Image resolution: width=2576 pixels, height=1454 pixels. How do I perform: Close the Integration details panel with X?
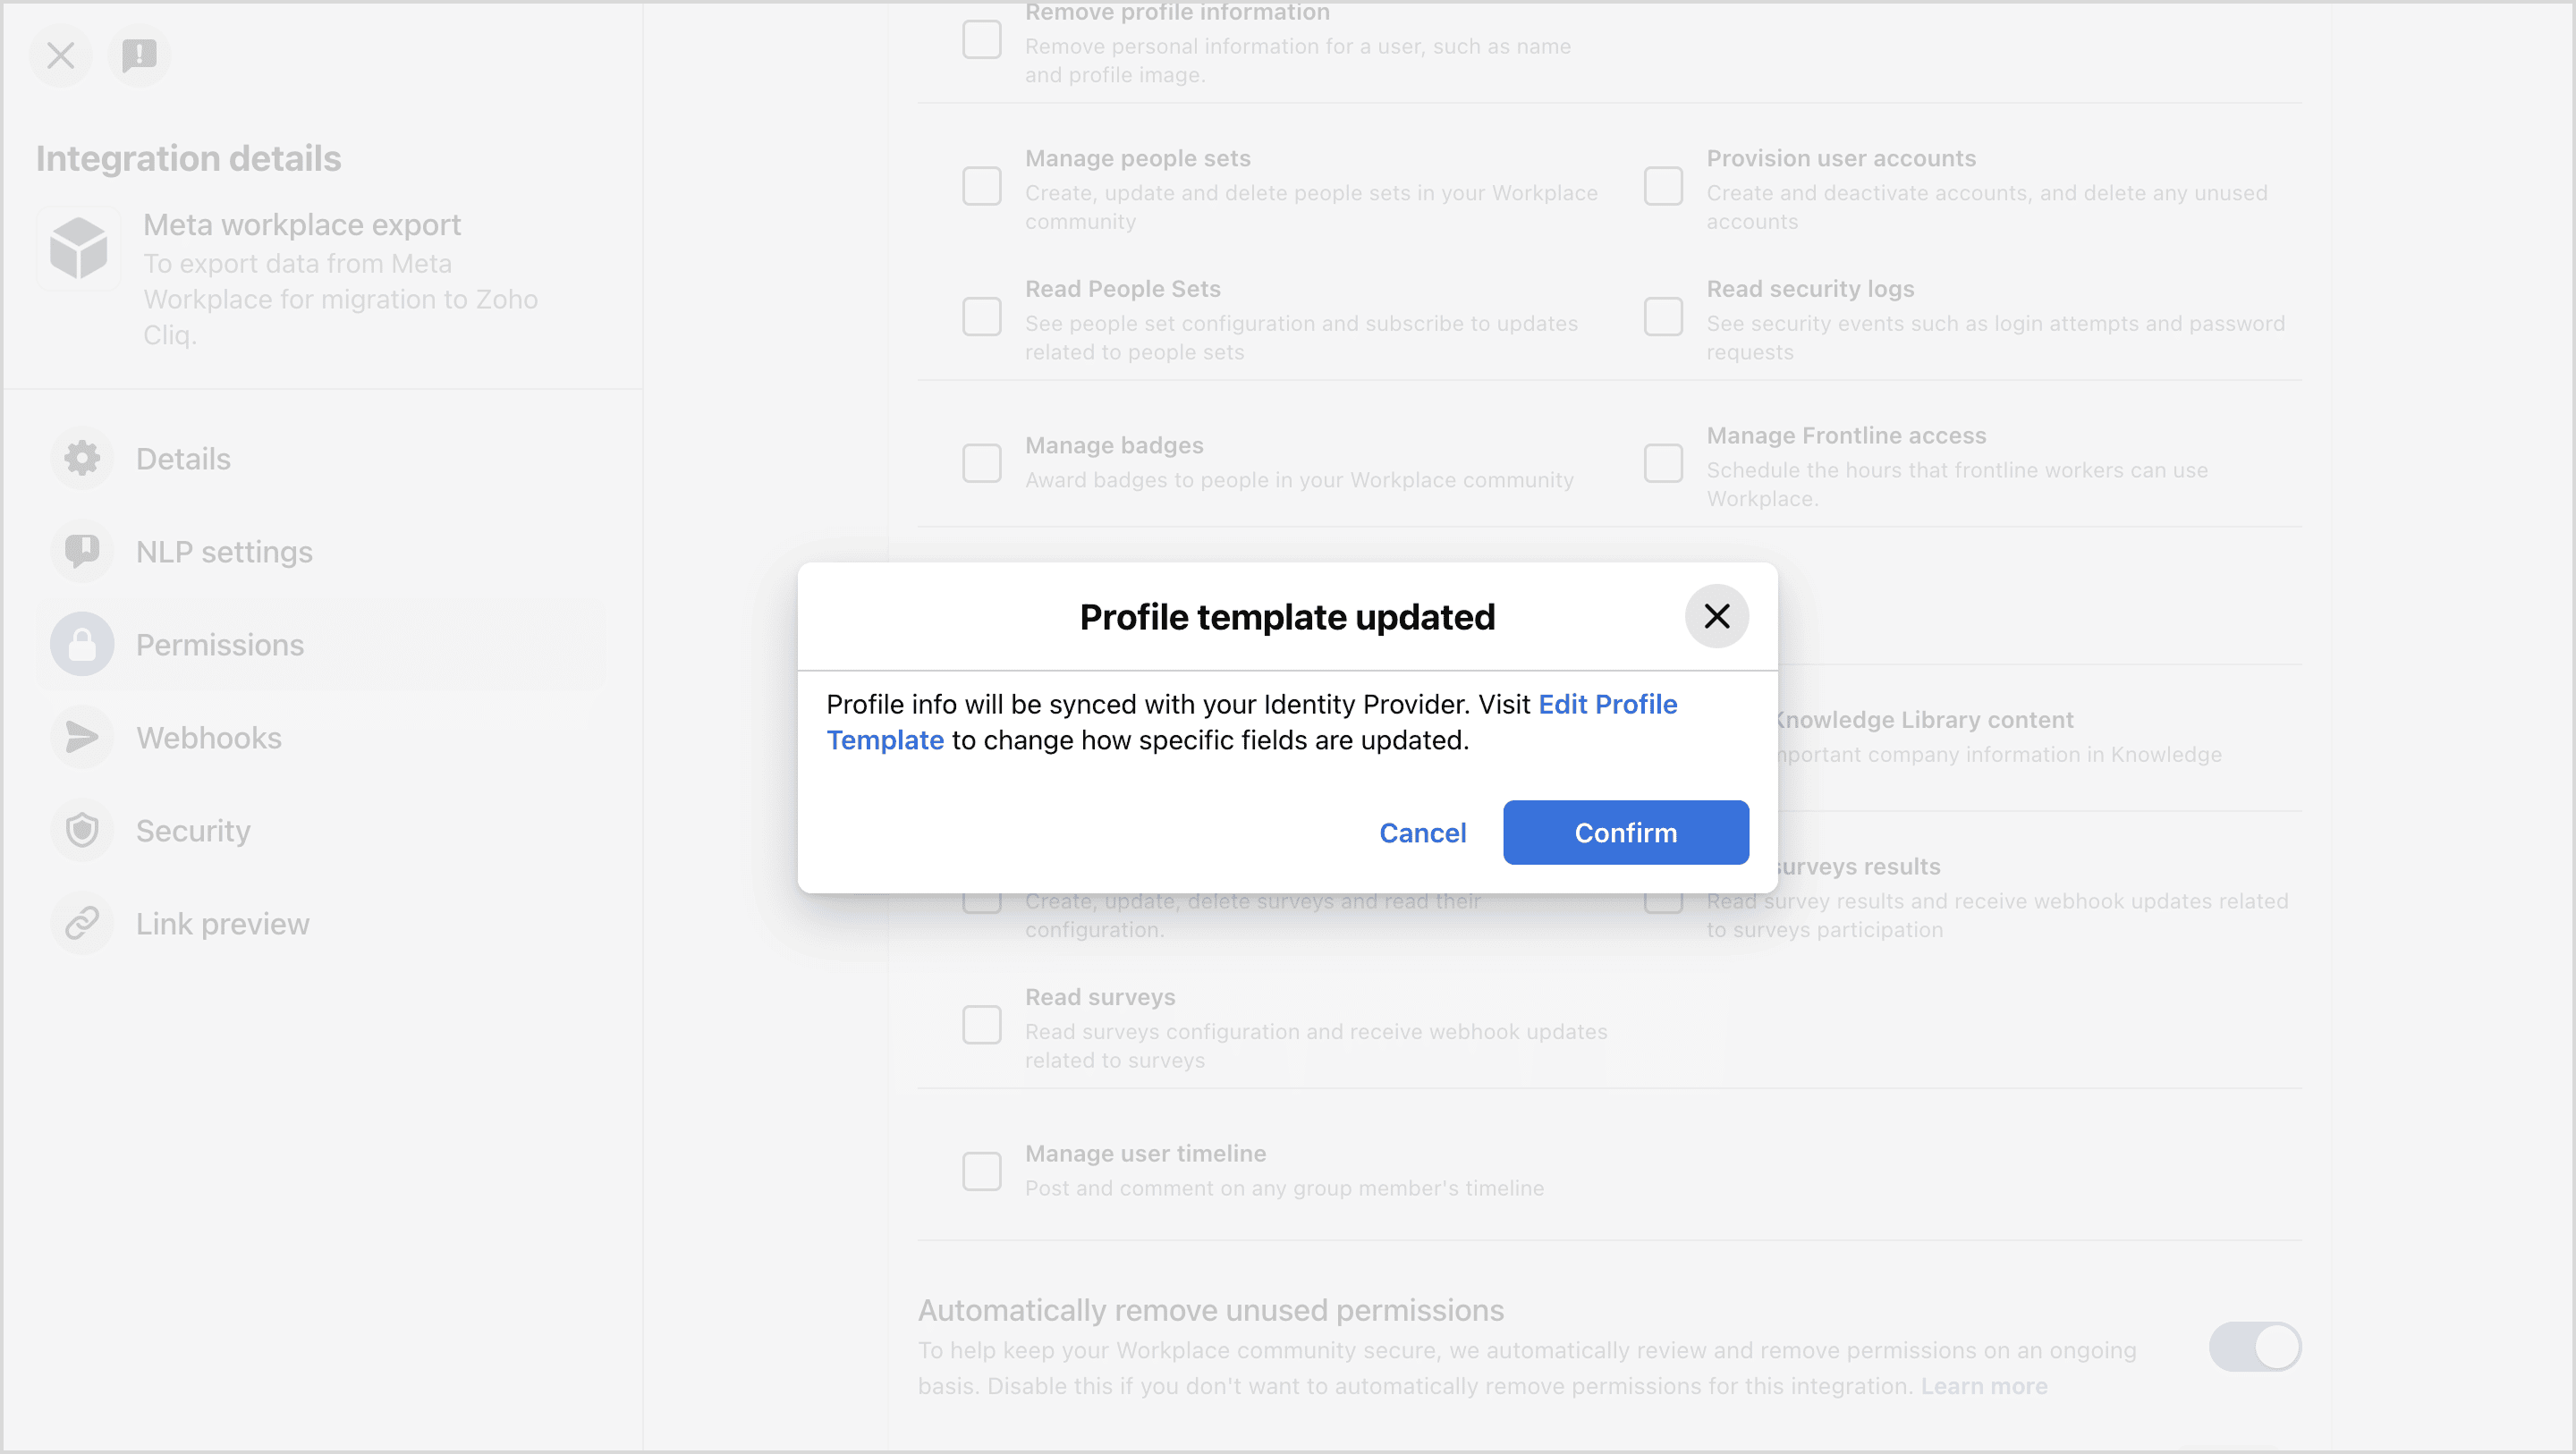coord(61,55)
